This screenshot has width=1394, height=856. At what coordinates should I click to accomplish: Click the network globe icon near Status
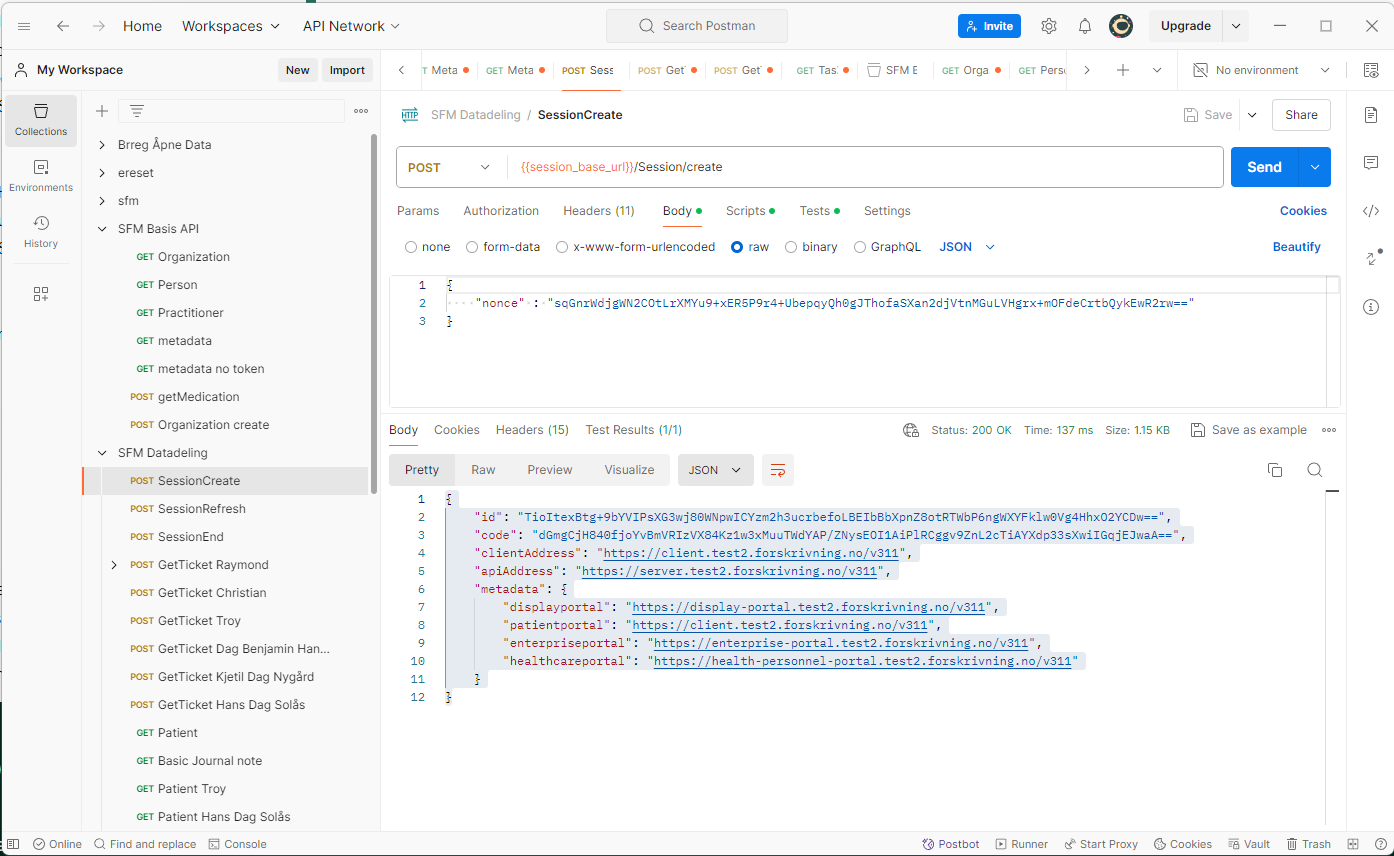pyautogui.click(x=911, y=430)
